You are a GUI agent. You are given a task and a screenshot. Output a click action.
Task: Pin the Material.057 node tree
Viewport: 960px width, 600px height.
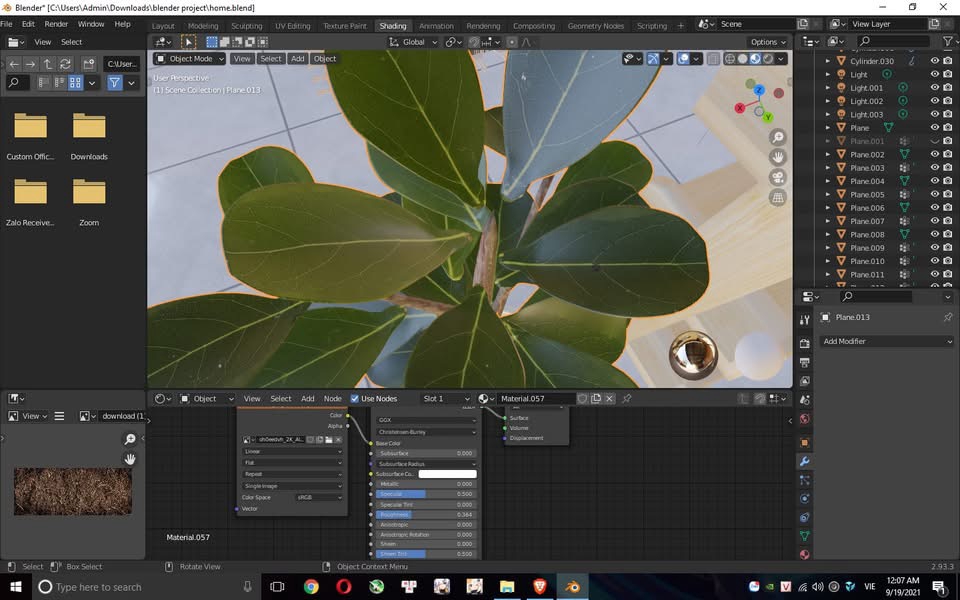pos(627,399)
